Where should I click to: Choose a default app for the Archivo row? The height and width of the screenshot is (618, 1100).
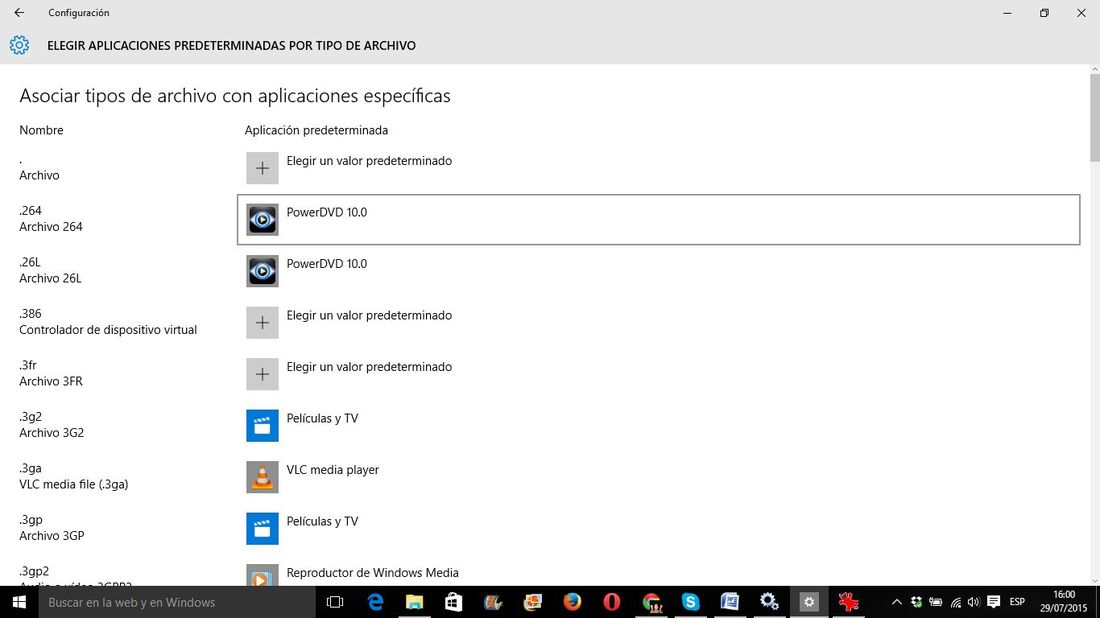658,168
